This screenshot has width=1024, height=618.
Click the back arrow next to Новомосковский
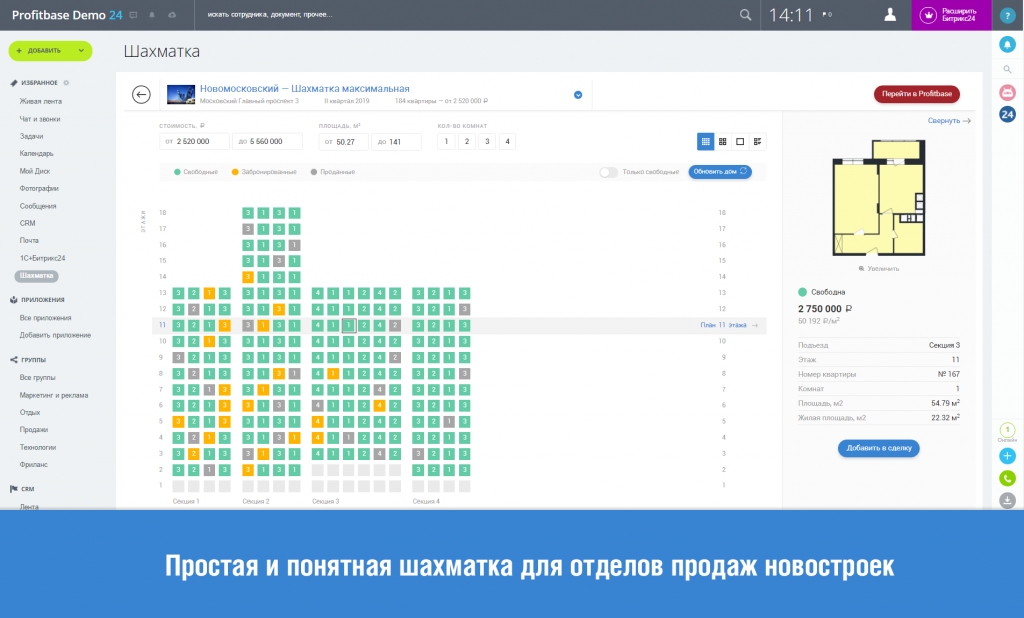pos(142,94)
